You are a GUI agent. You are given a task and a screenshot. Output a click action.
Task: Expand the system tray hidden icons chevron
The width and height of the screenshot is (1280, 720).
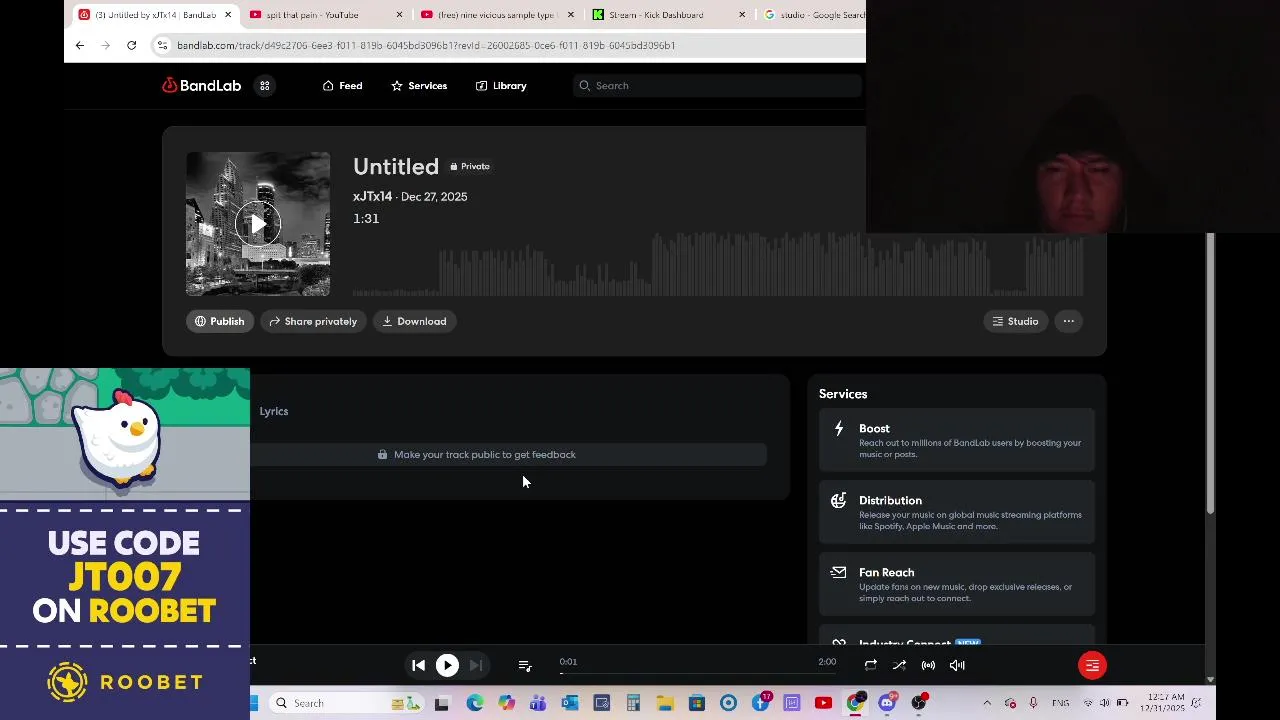[x=987, y=703]
